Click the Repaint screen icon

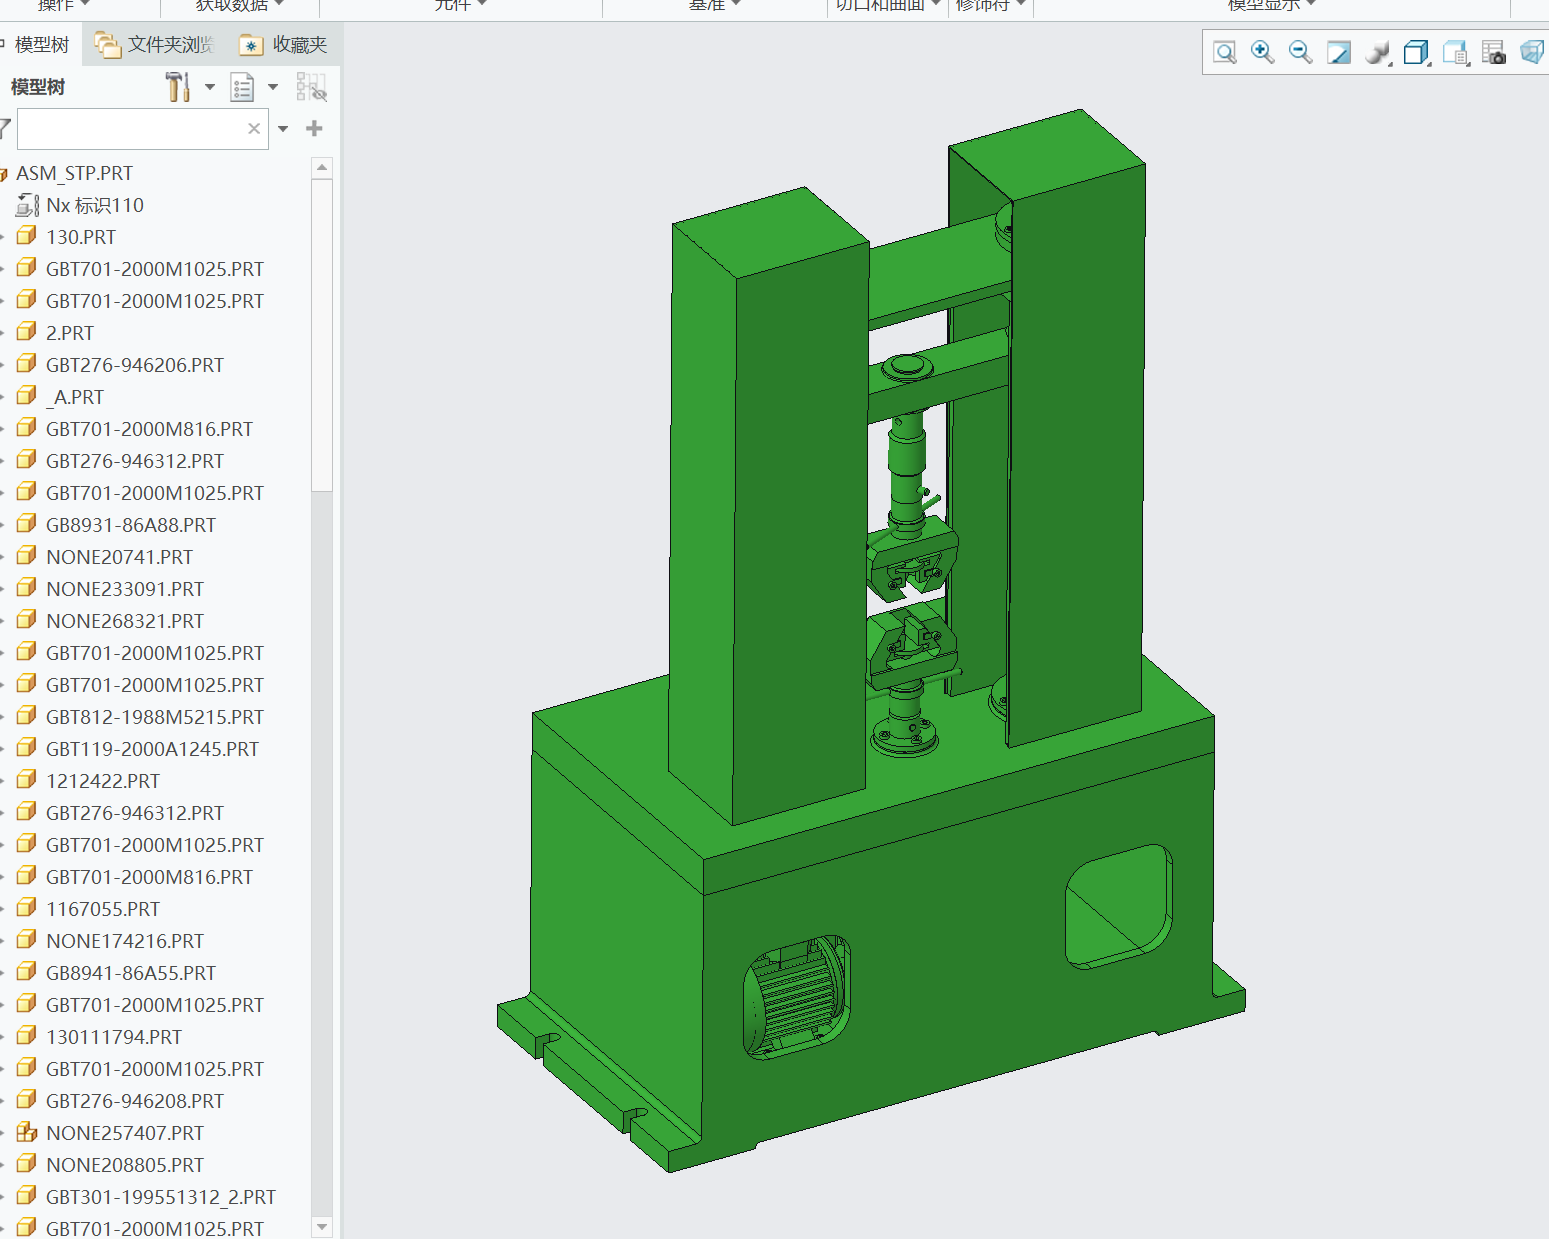click(1338, 52)
